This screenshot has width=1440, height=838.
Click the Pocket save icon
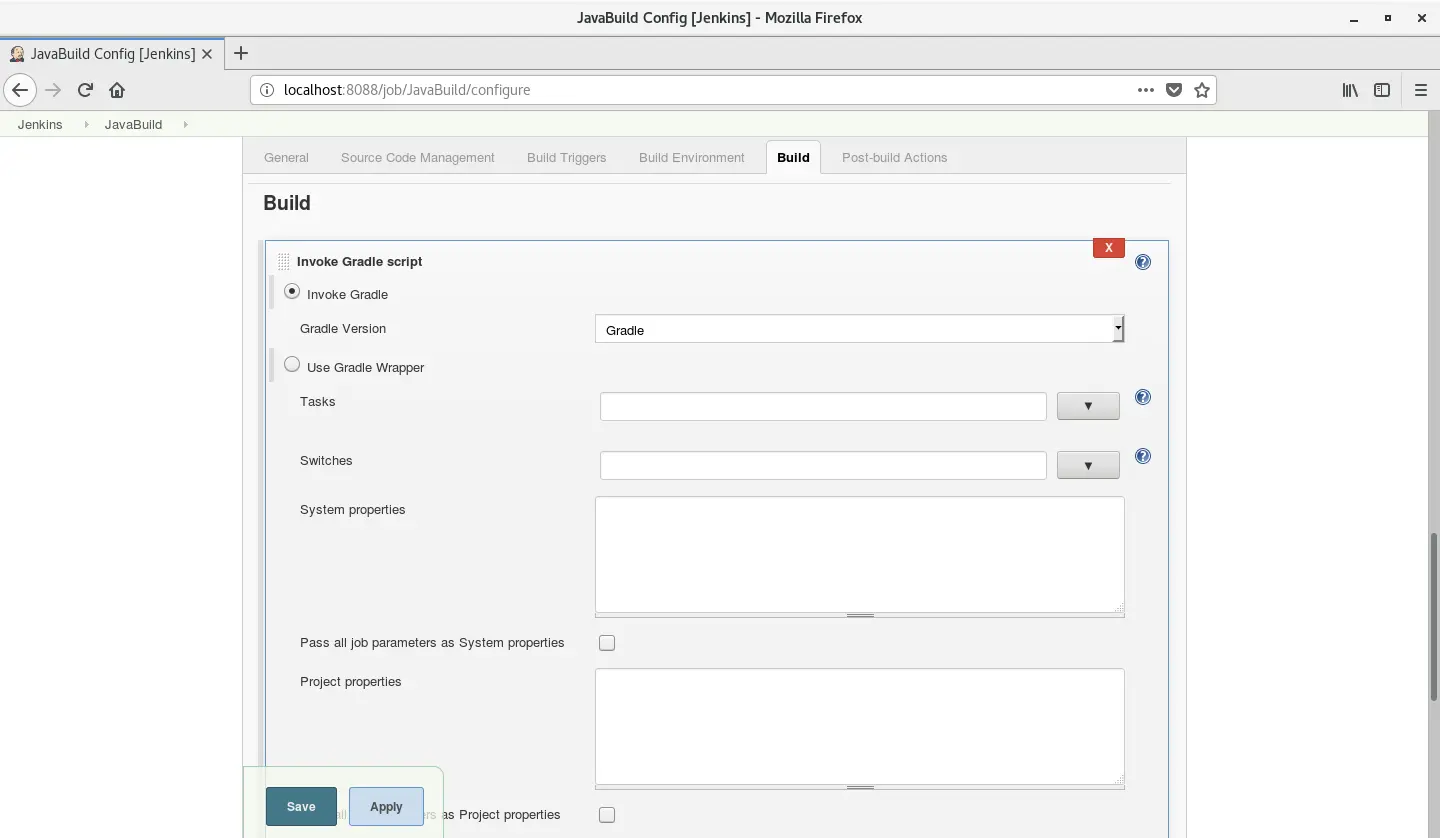pos(1174,90)
